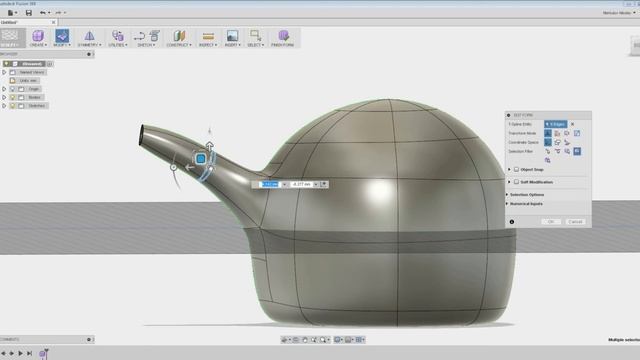Viewport: 640px width, 360px height.
Task: Select vertex Selection Filter icon
Action: click(548, 151)
